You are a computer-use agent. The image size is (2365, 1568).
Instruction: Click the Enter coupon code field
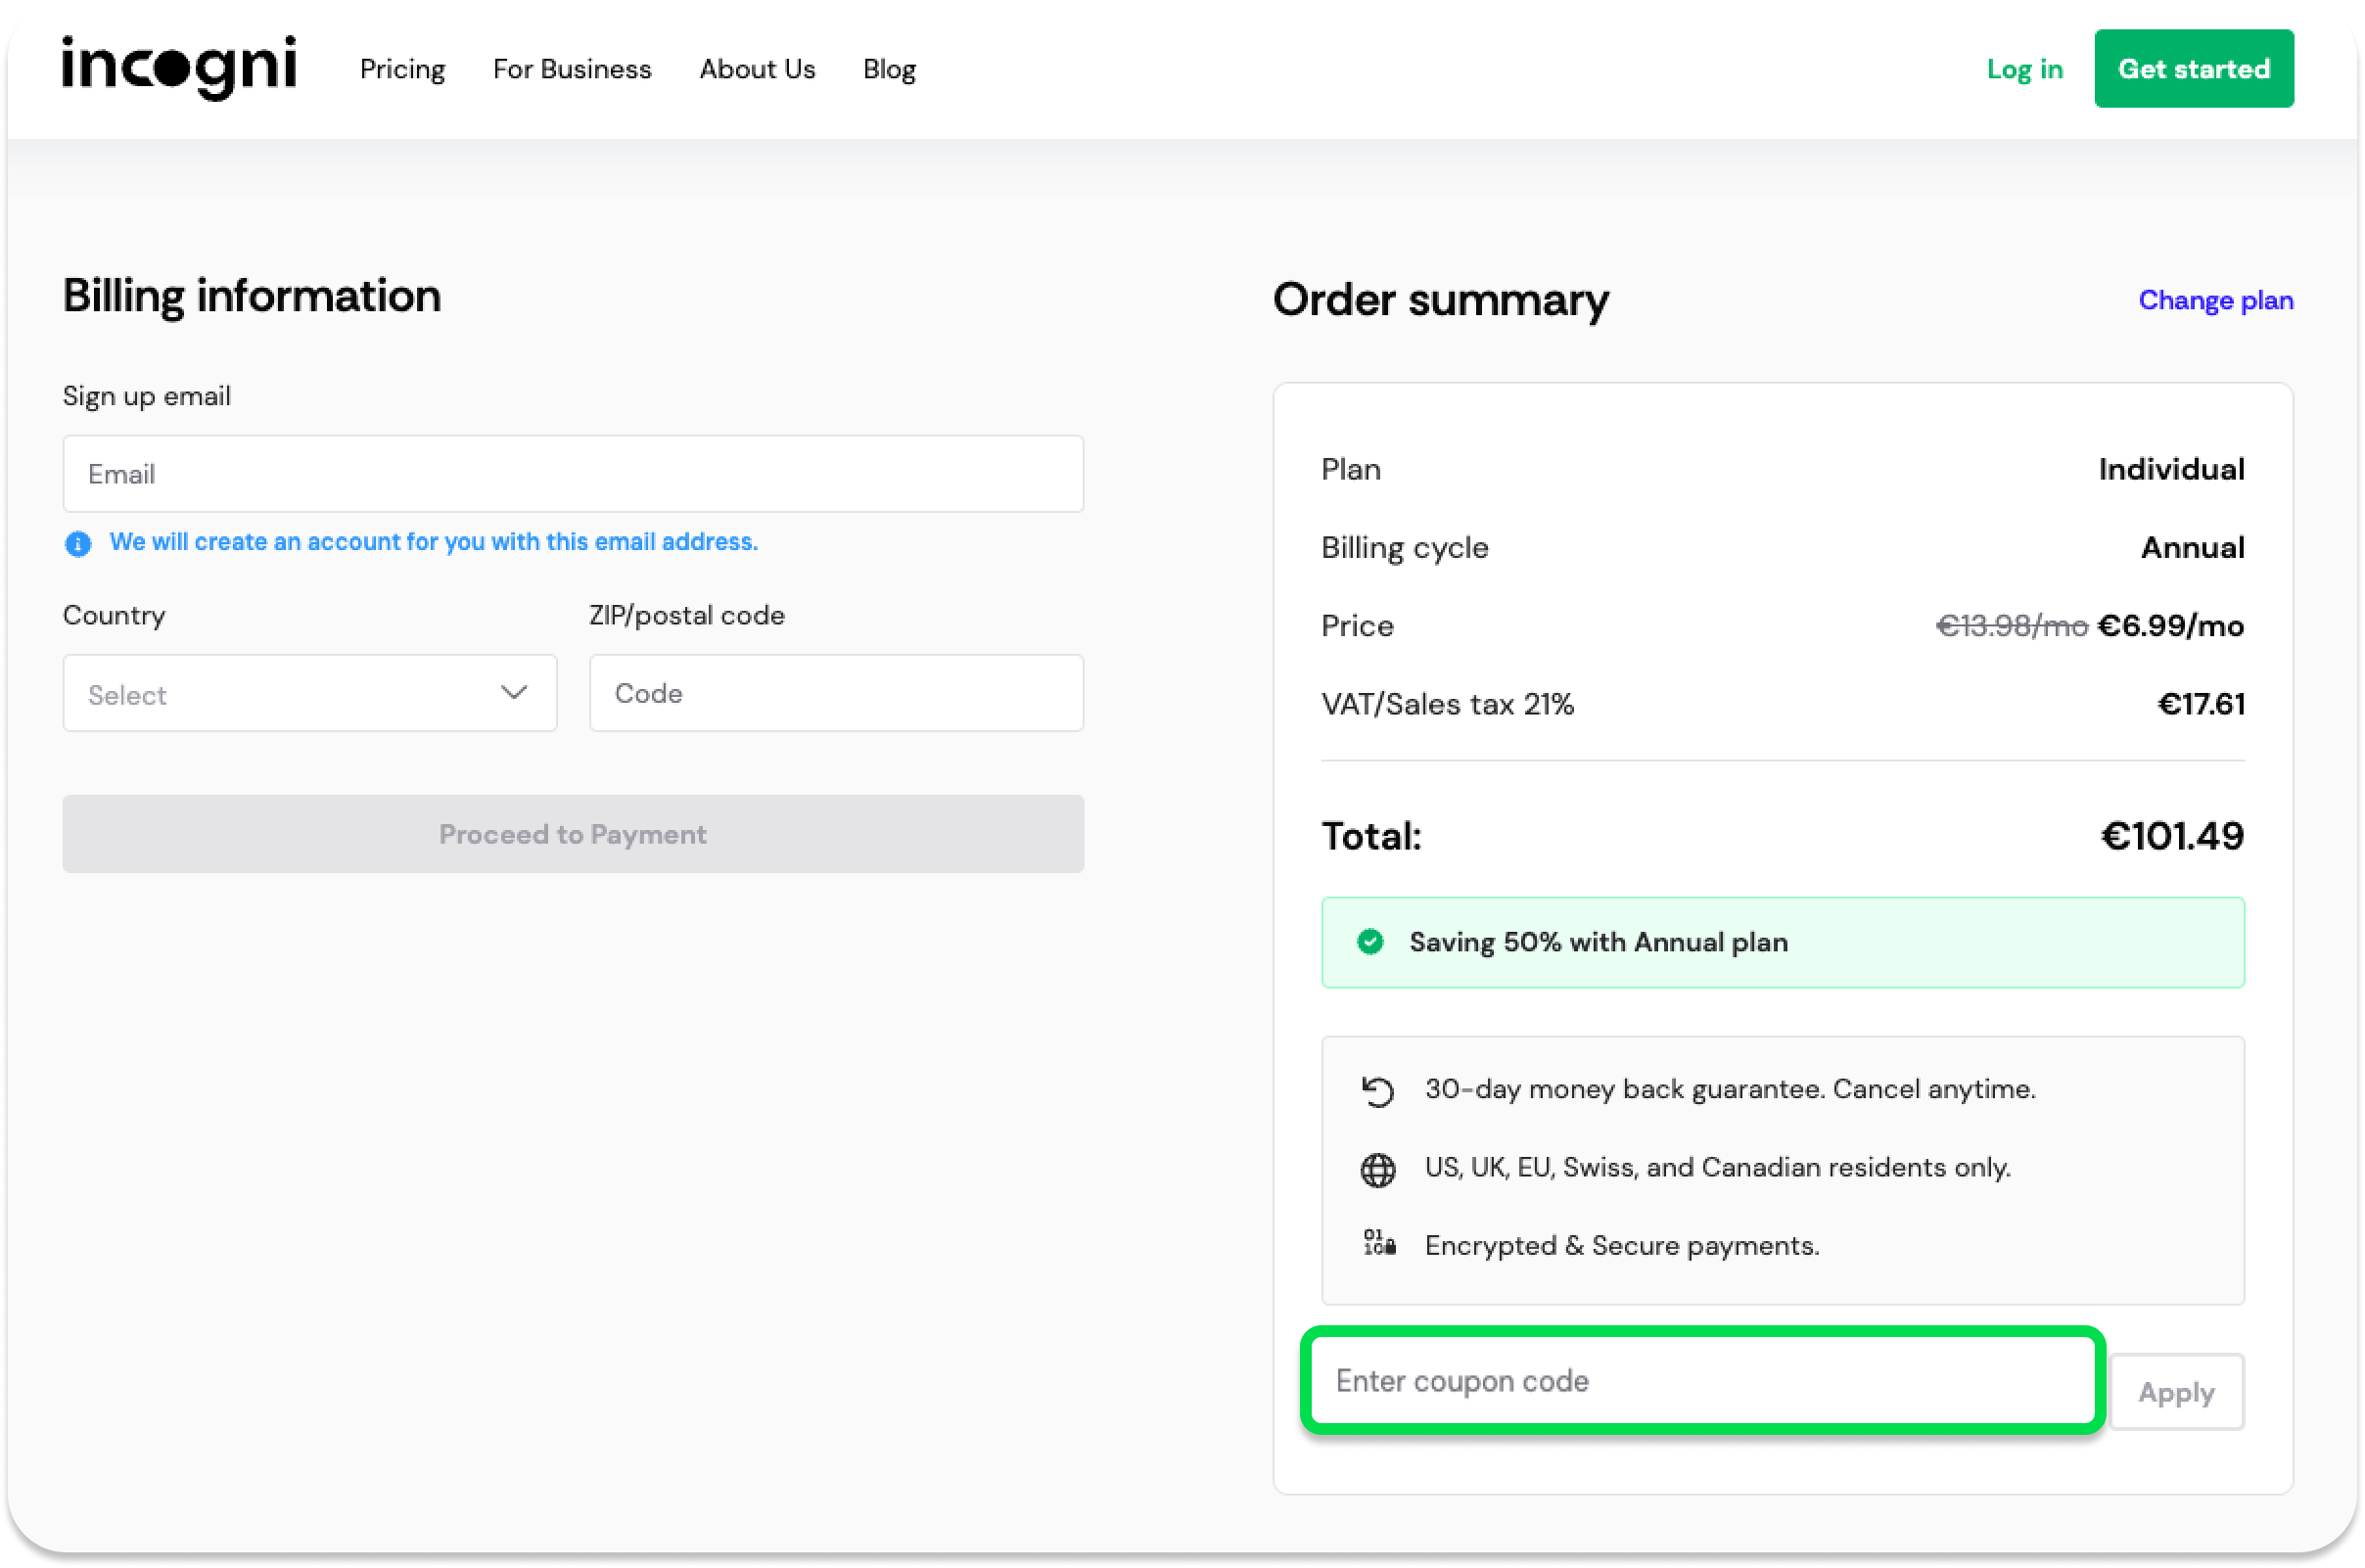click(x=1702, y=1381)
